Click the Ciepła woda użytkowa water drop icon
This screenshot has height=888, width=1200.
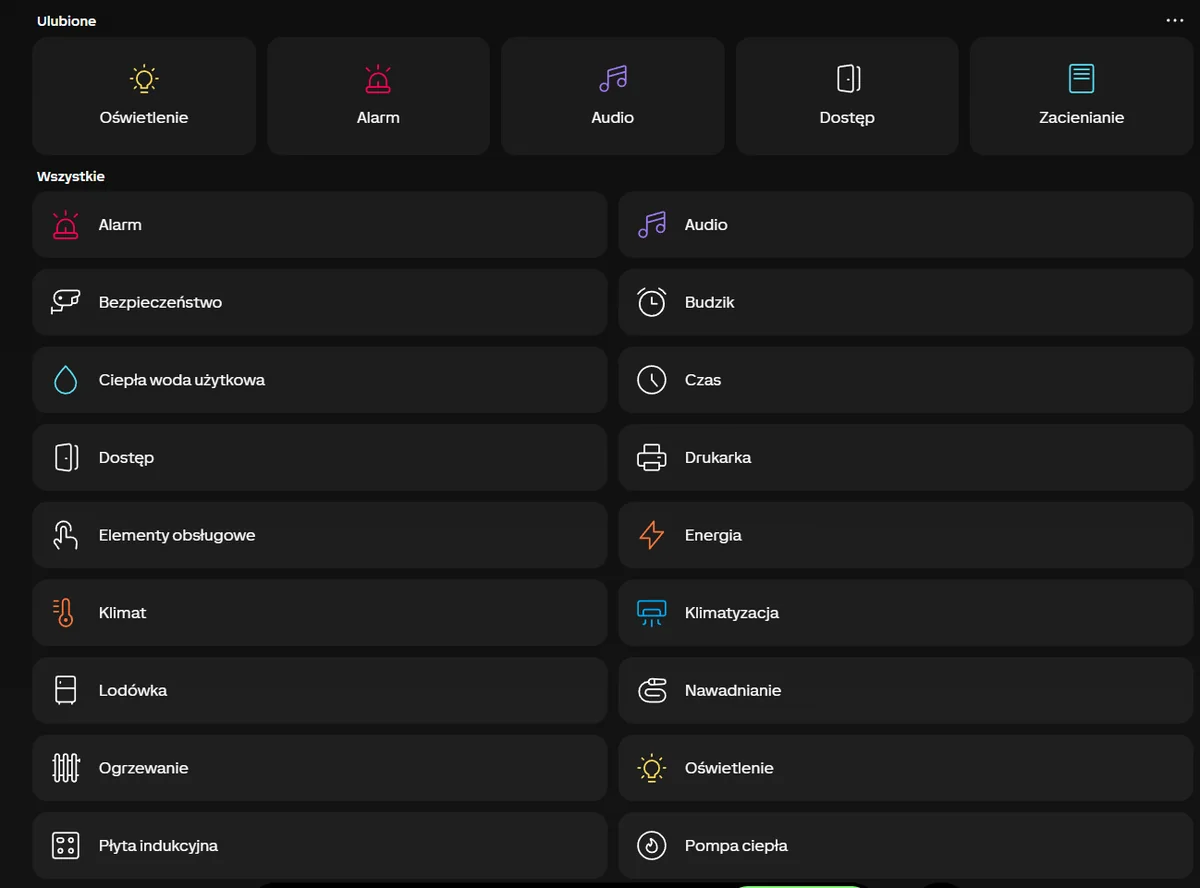tap(66, 380)
